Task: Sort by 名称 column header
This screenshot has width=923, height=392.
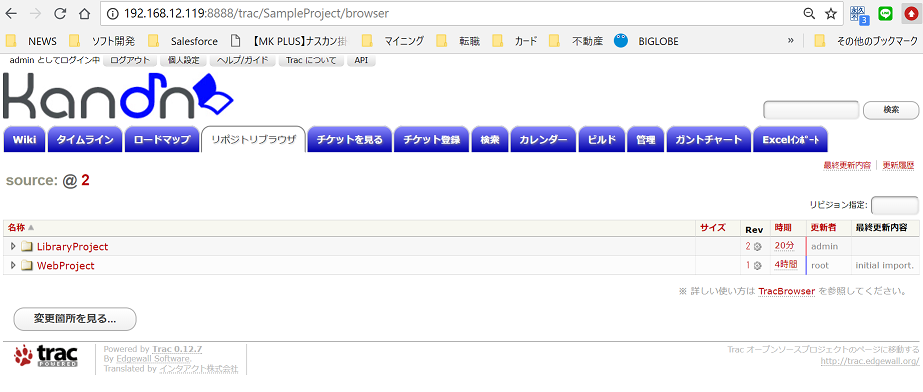Action: click(16, 228)
